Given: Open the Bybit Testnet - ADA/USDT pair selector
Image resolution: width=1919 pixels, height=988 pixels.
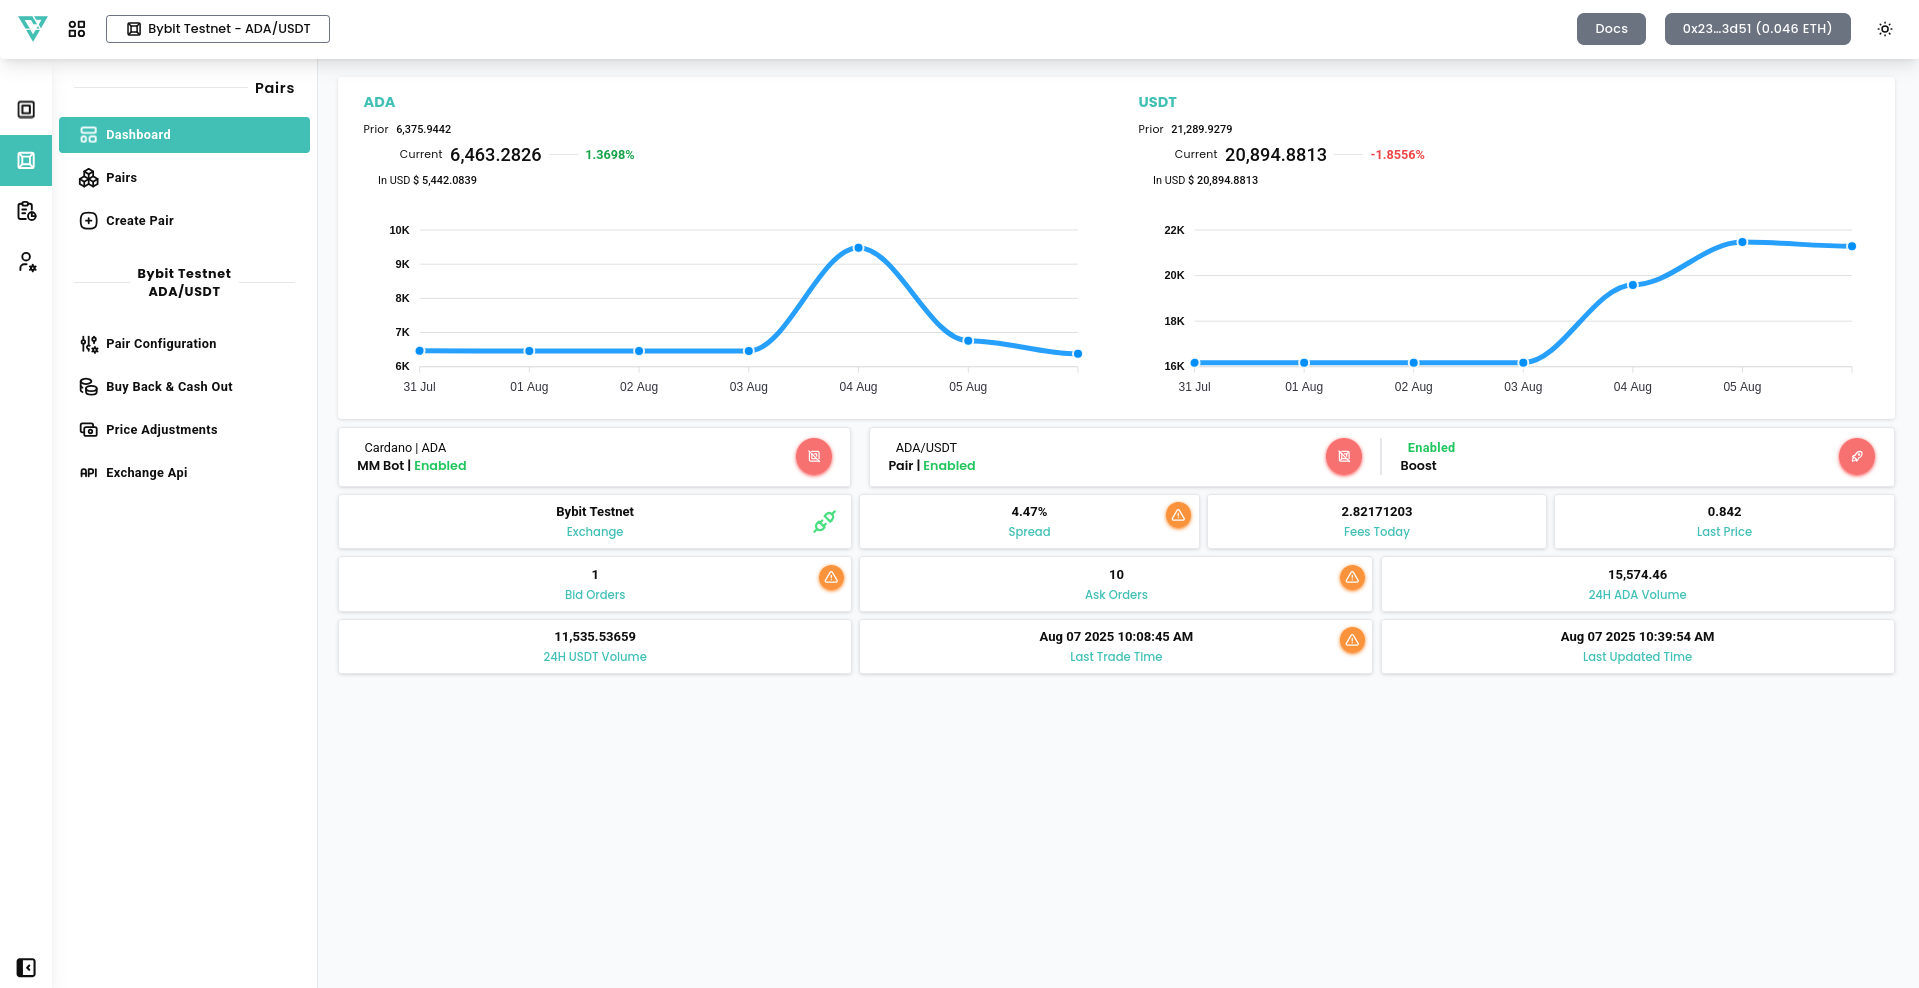Looking at the screenshot, I should click(x=218, y=29).
